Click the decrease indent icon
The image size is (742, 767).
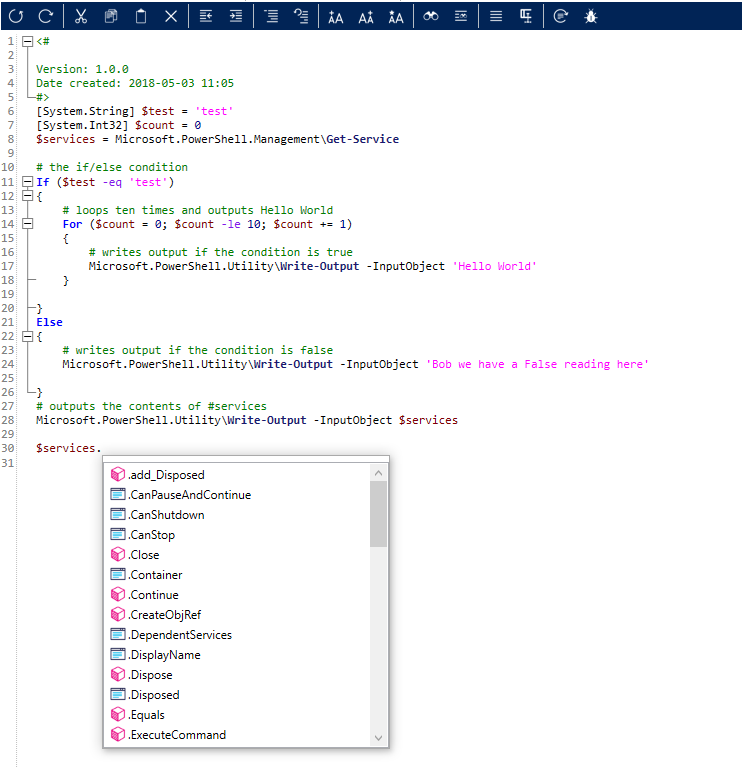[x=205, y=16]
